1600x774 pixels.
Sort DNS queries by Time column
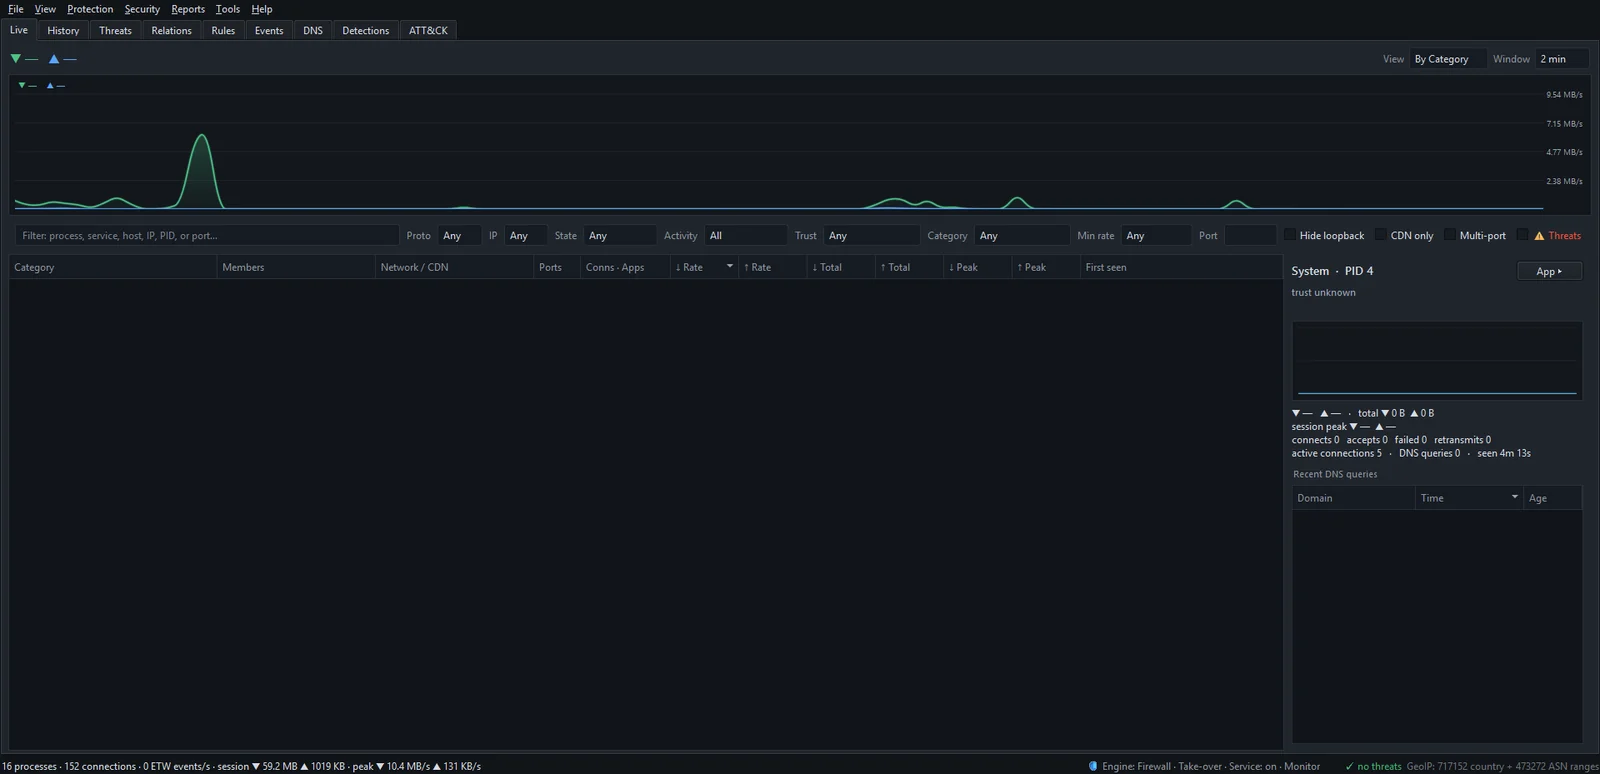click(1469, 498)
